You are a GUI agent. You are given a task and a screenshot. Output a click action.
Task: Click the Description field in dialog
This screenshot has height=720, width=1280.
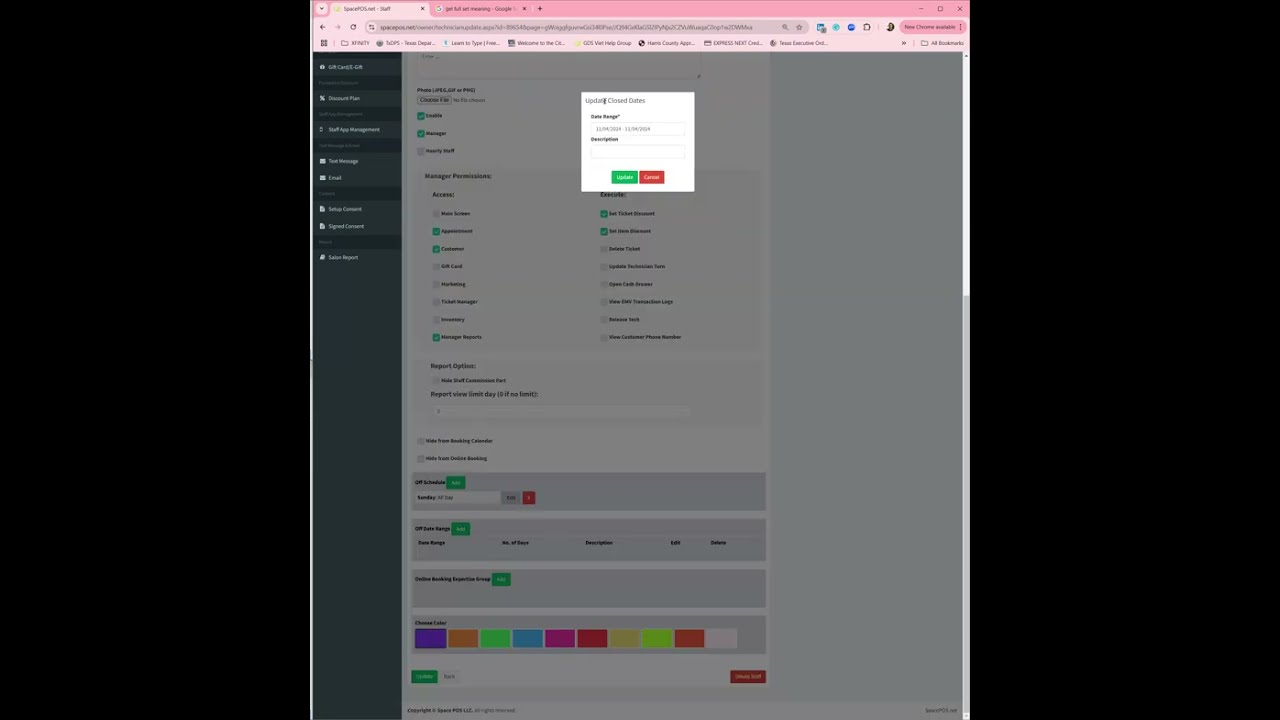(x=638, y=151)
